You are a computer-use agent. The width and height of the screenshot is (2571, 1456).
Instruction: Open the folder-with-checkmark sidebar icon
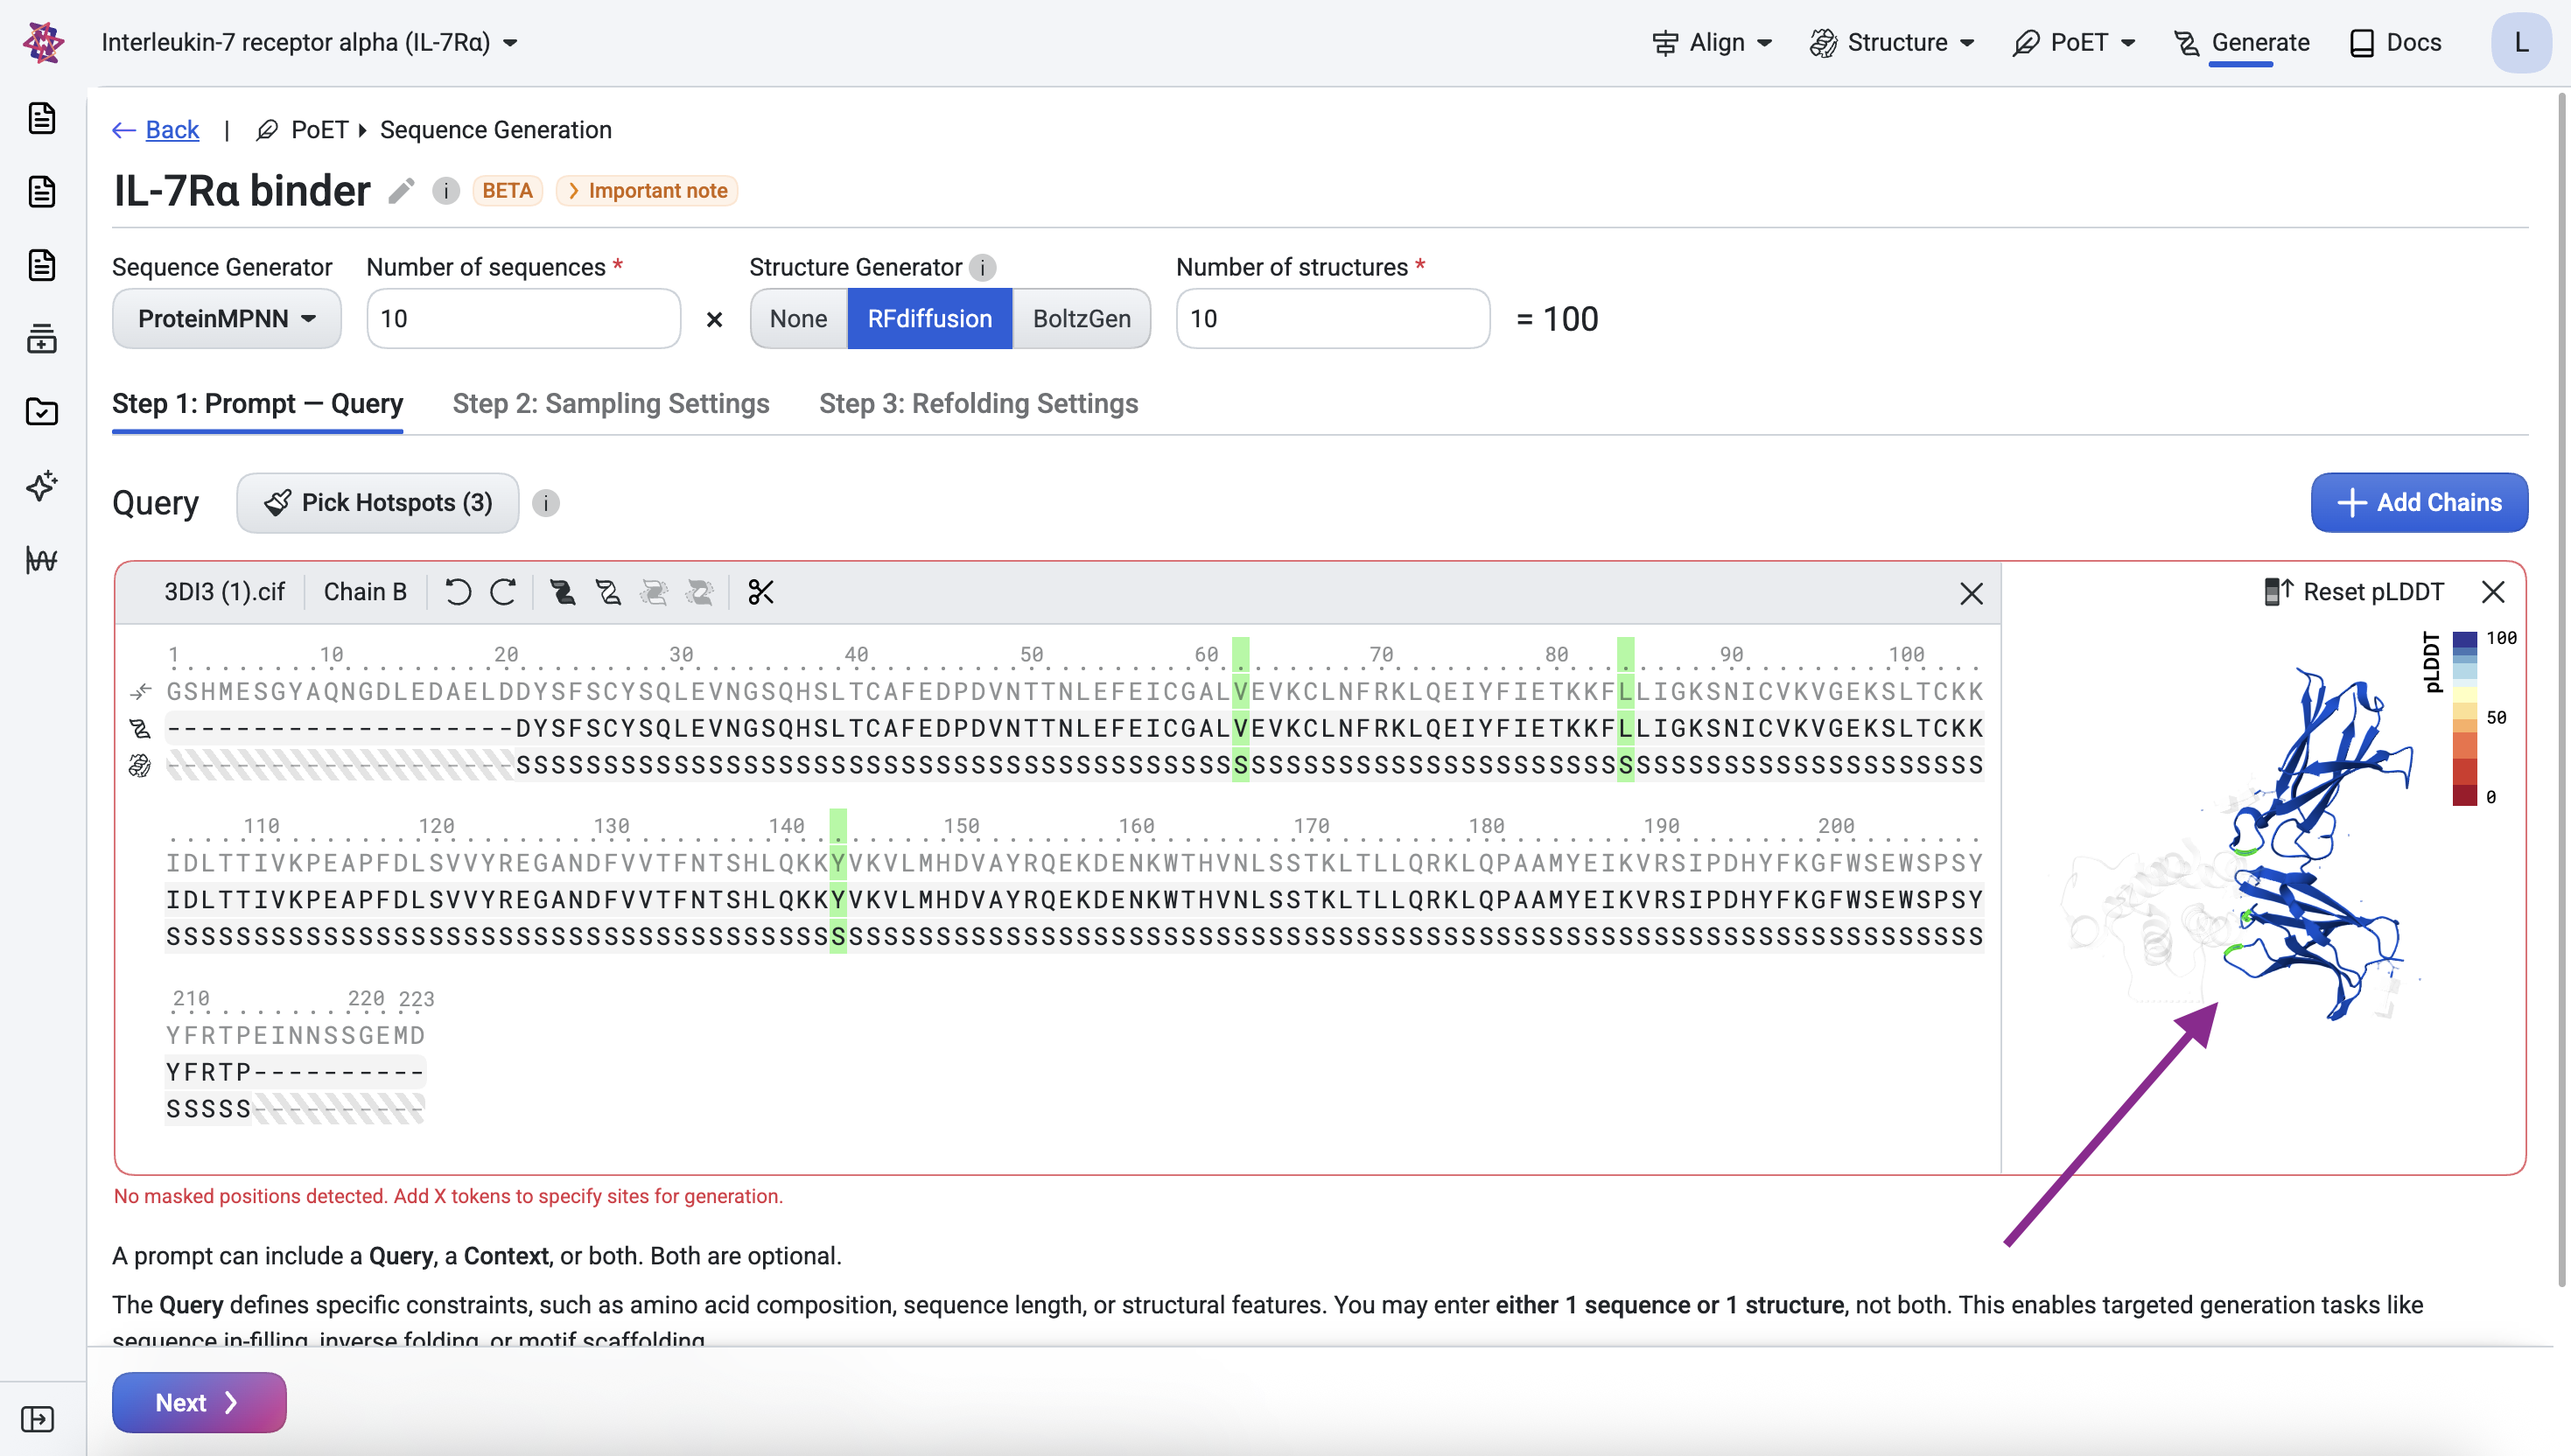[42, 412]
